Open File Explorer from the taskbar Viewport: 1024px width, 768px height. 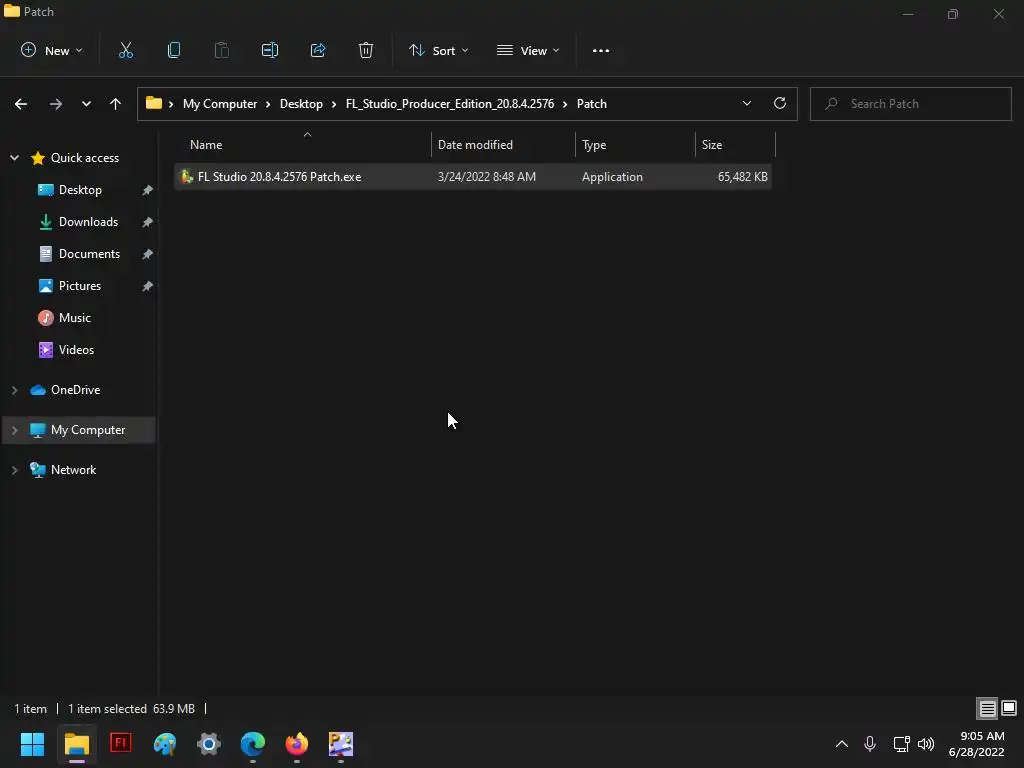point(76,744)
